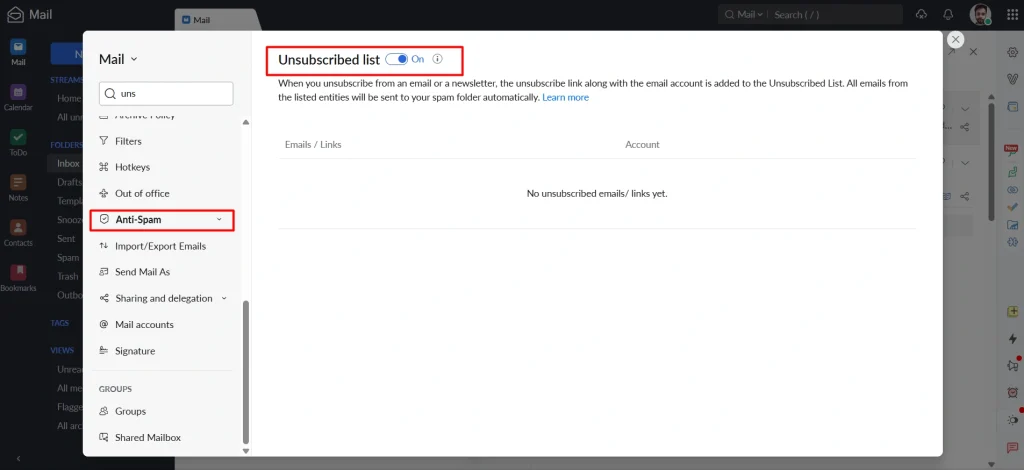This screenshot has height=470, width=1024.
Task: Open the Calendar app icon
Action: click(x=18, y=97)
